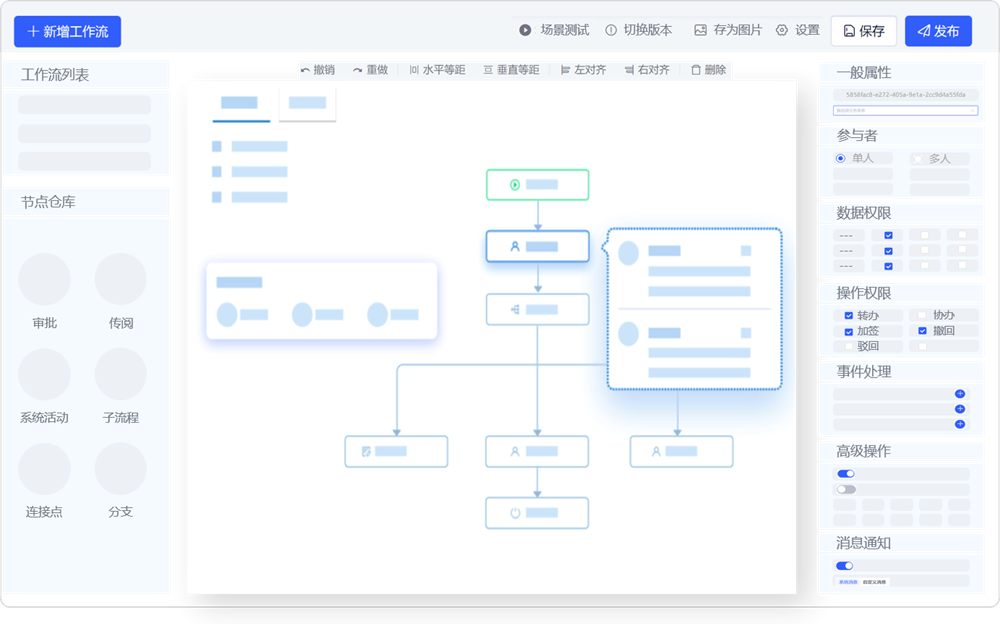Select the edit-icon node at bottom left
This screenshot has height=624, width=1000.
click(396, 451)
